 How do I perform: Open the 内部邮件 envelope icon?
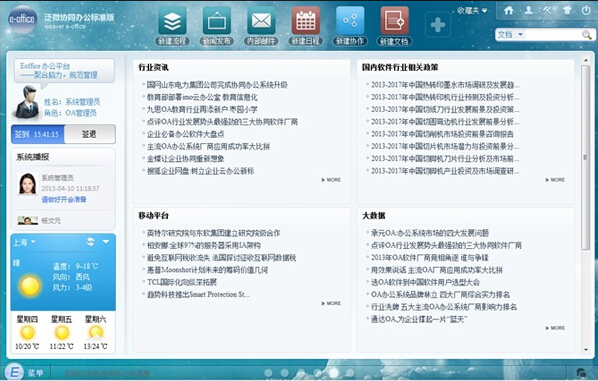click(x=261, y=21)
